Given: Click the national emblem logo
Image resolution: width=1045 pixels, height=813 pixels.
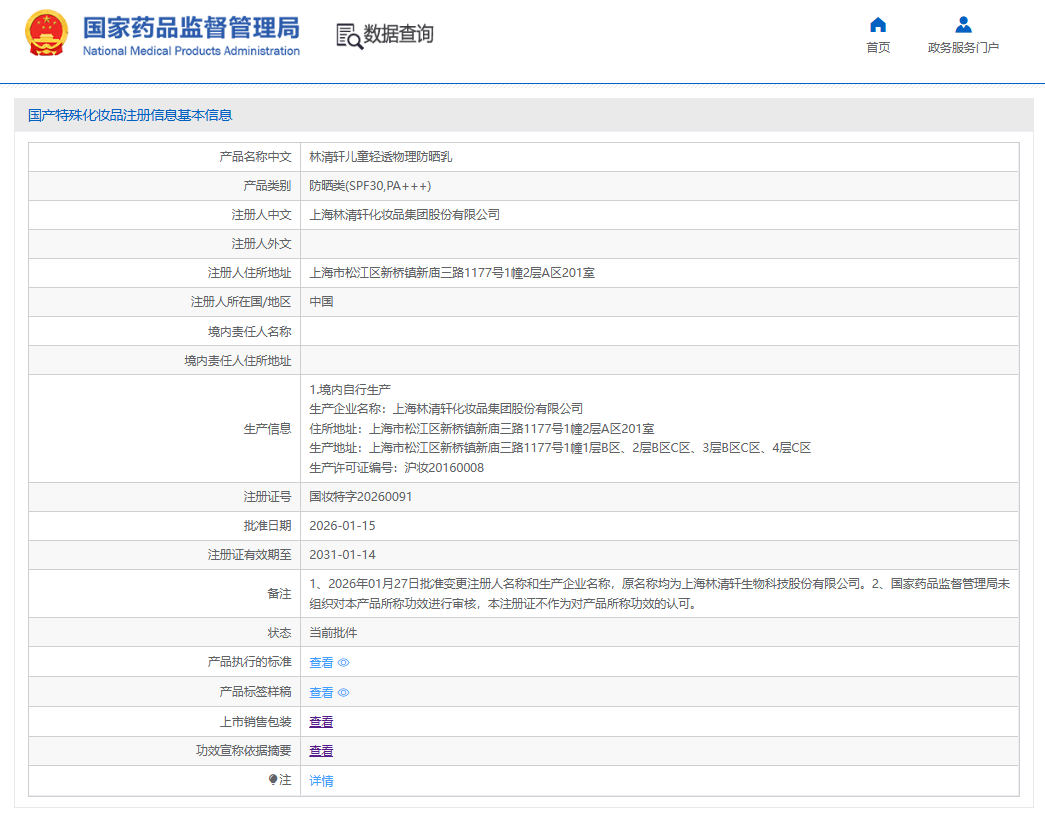Looking at the screenshot, I should pyautogui.click(x=46, y=34).
